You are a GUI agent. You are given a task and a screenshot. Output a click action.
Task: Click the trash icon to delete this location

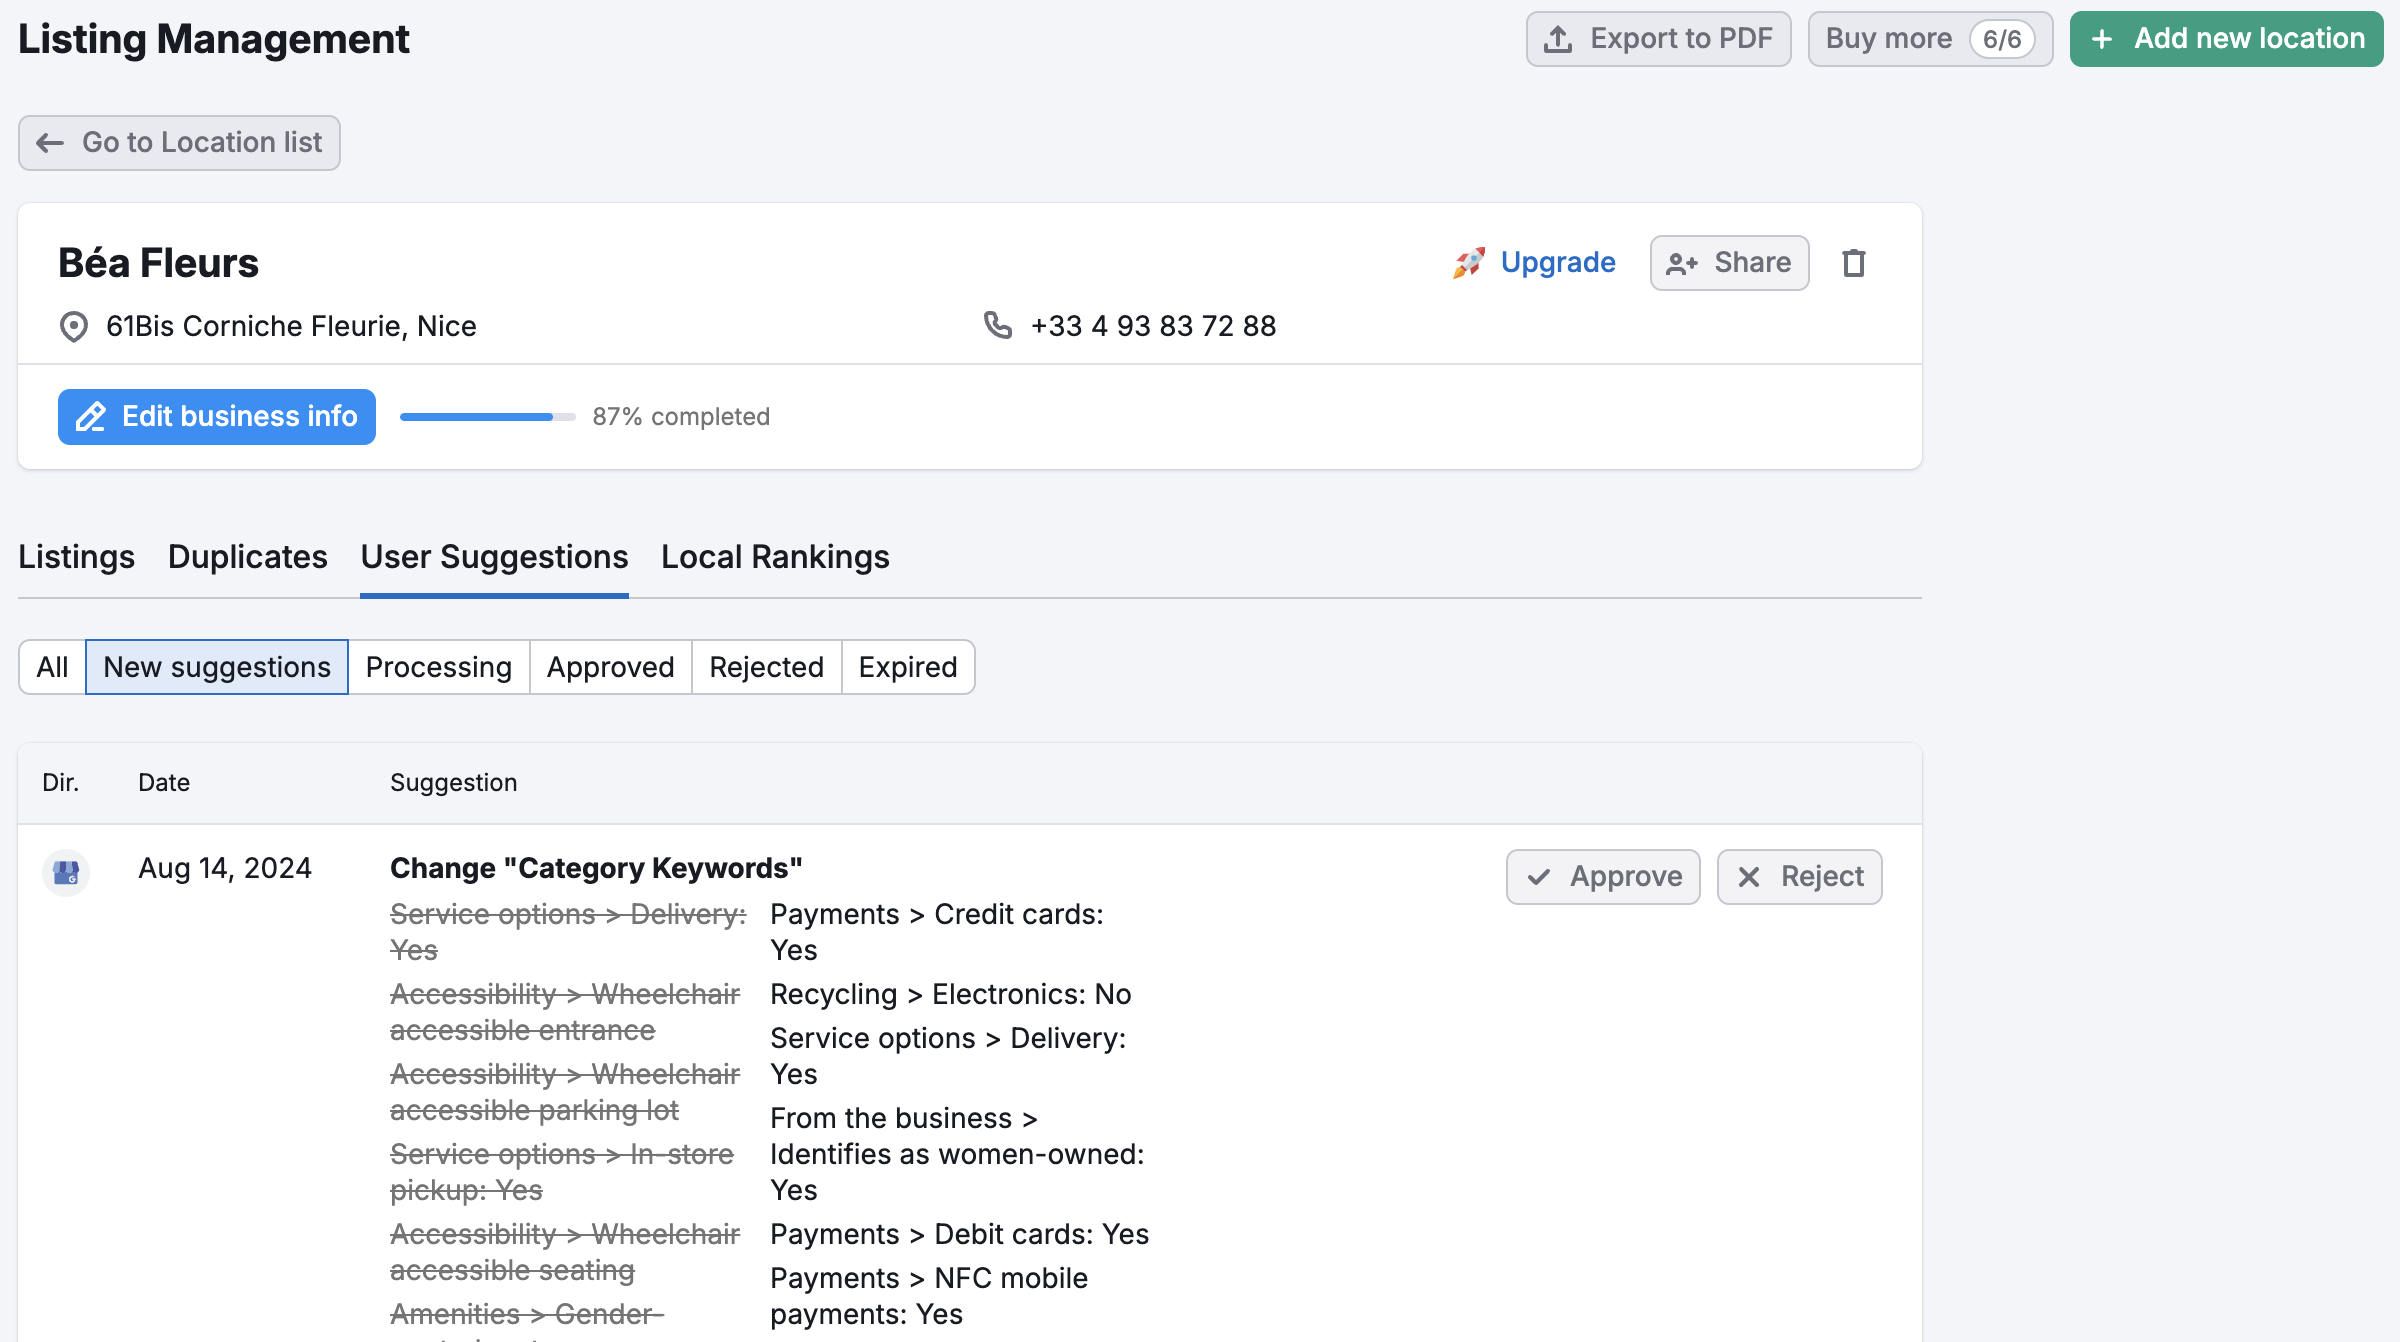[1852, 262]
